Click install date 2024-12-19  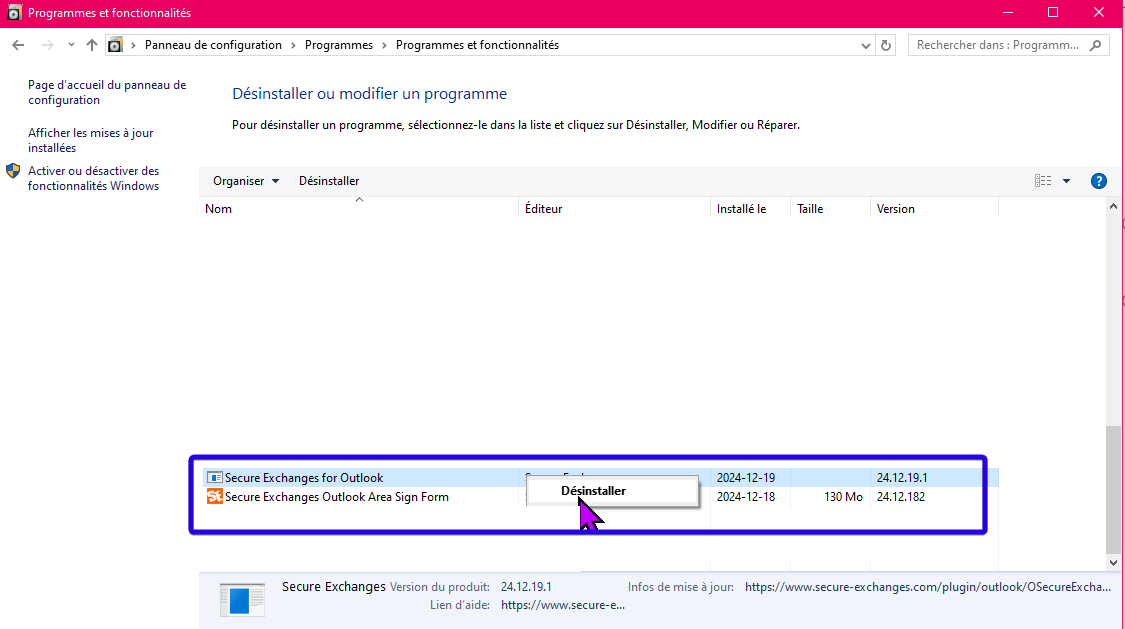746,478
